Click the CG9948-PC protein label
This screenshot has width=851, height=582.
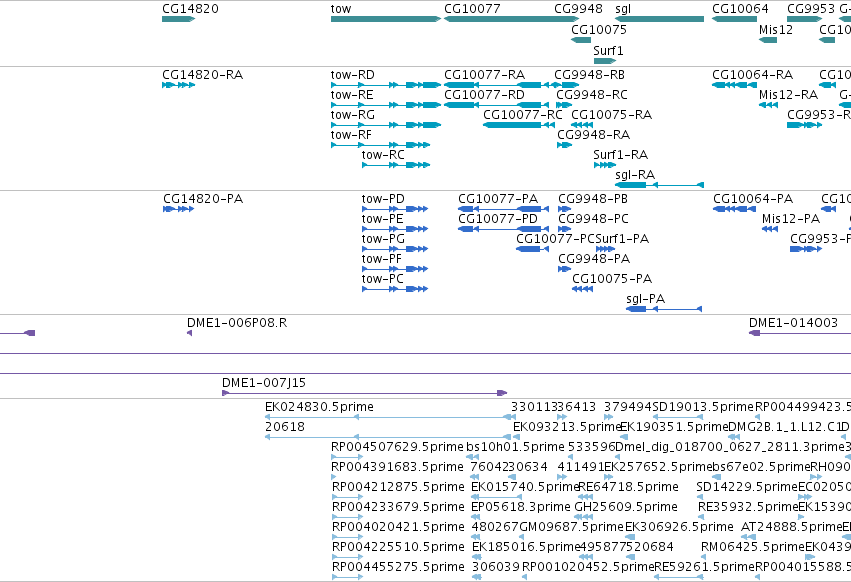click(x=593, y=219)
